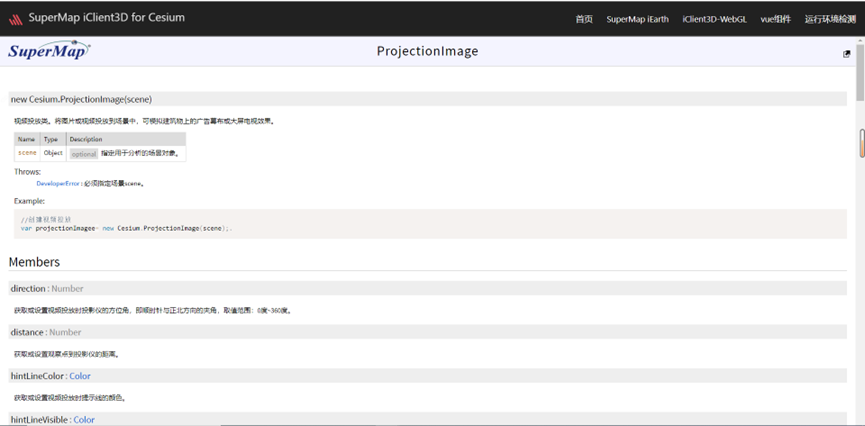Click the Throws: label
The width and height of the screenshot is (865, 426).
coord(28,172)
